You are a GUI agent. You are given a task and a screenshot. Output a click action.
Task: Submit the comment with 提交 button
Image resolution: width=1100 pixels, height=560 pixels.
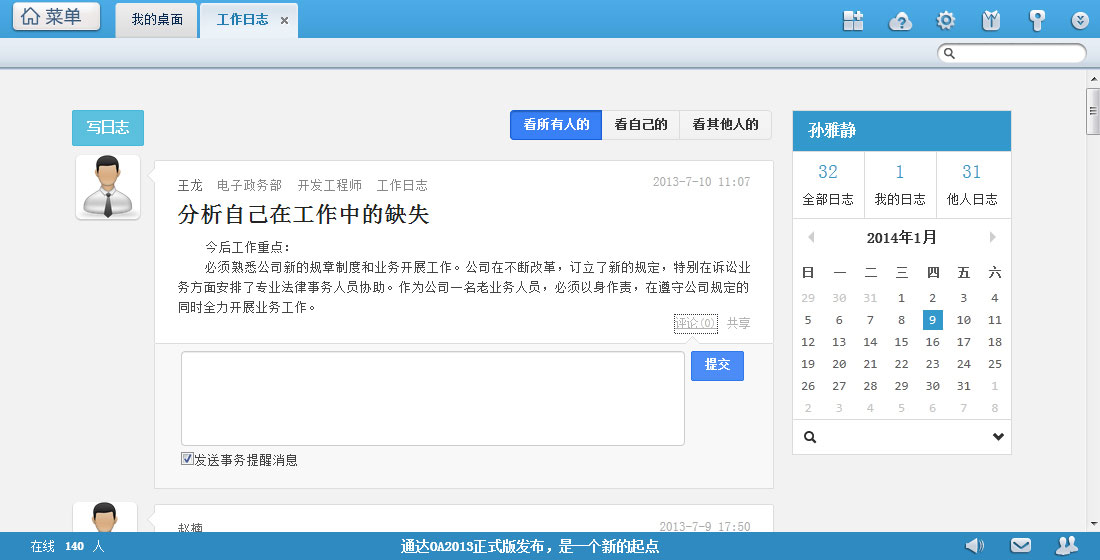(717, 366)
